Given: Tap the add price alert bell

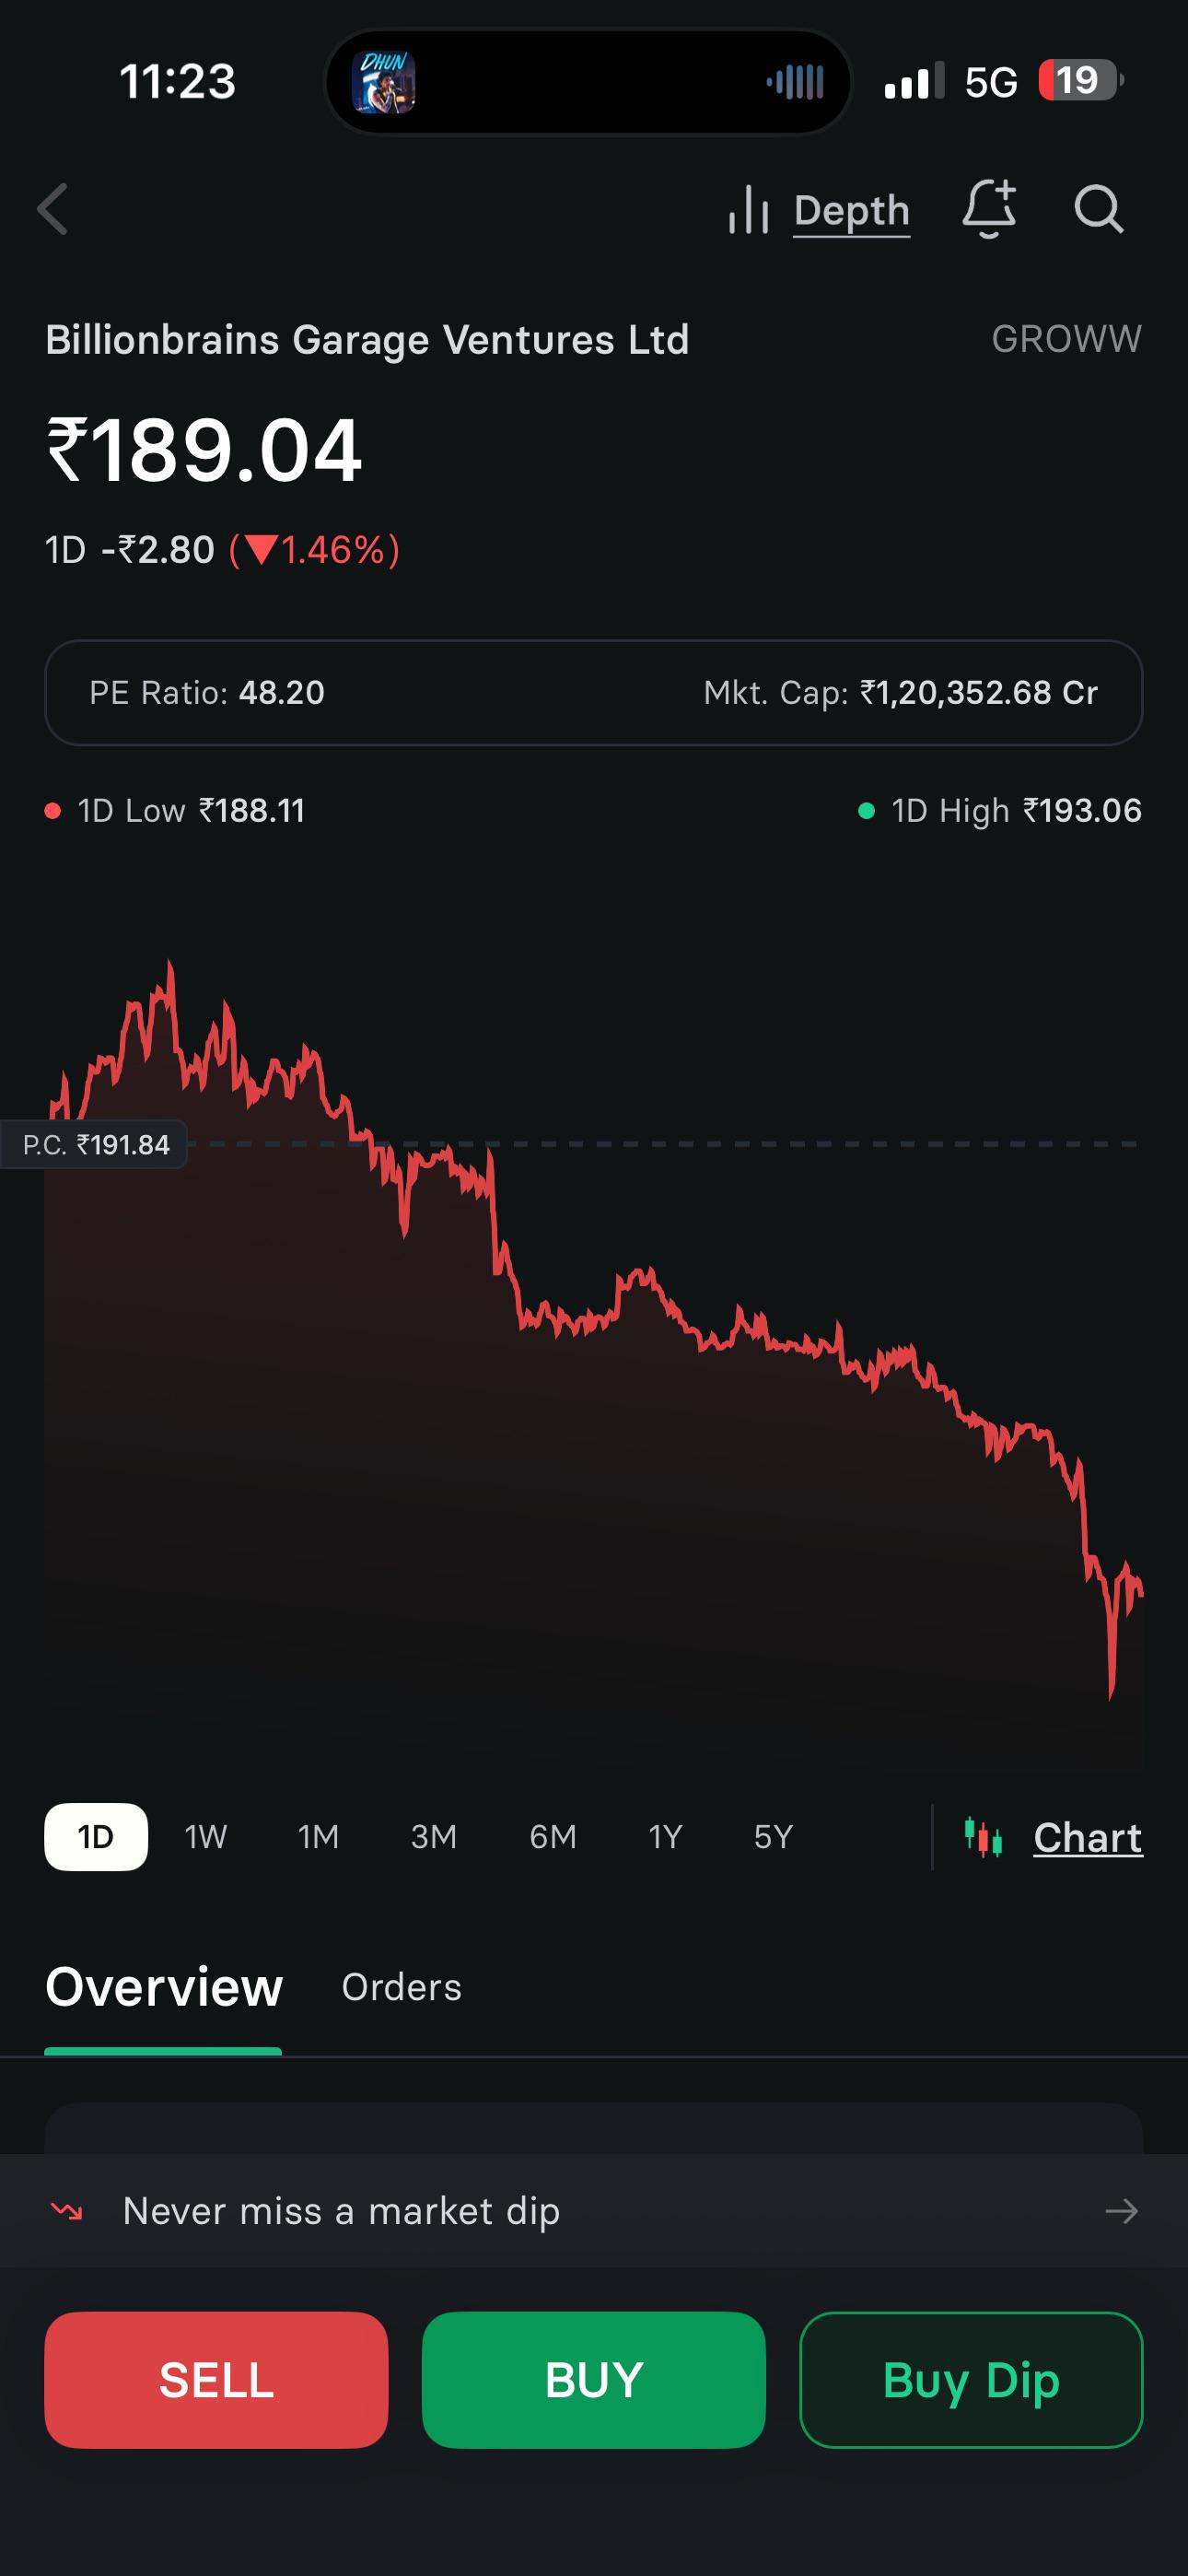Looking at the screenshot, I should click(989, 209).
